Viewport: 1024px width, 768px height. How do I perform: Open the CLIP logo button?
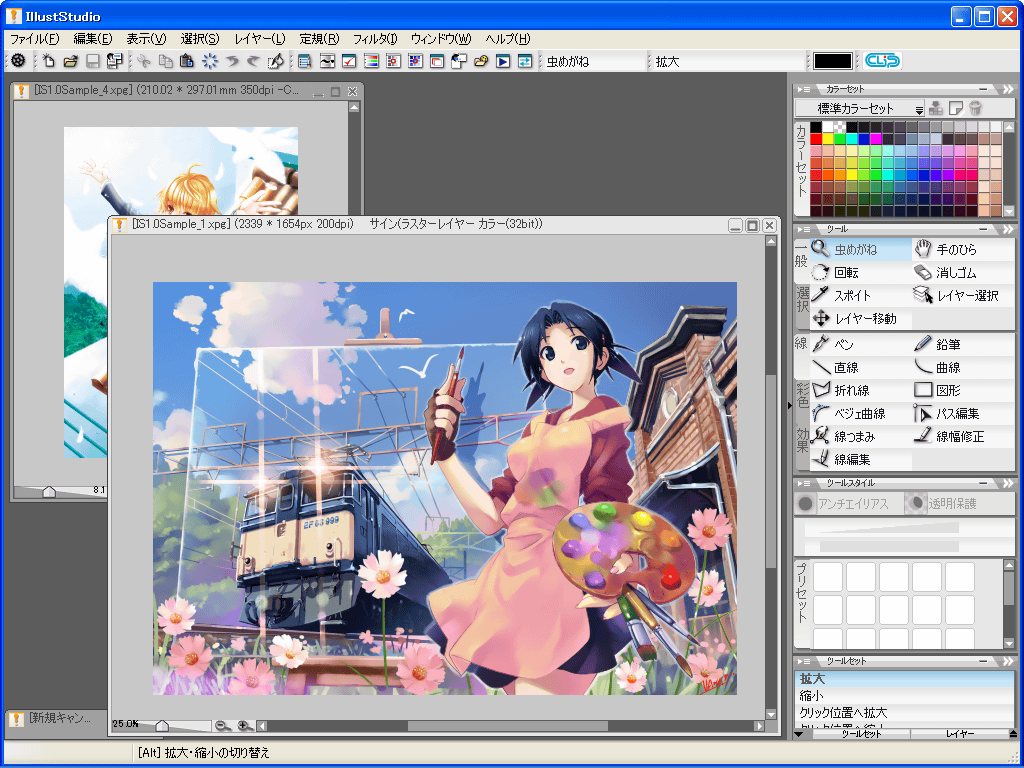(x=882, y=61)
